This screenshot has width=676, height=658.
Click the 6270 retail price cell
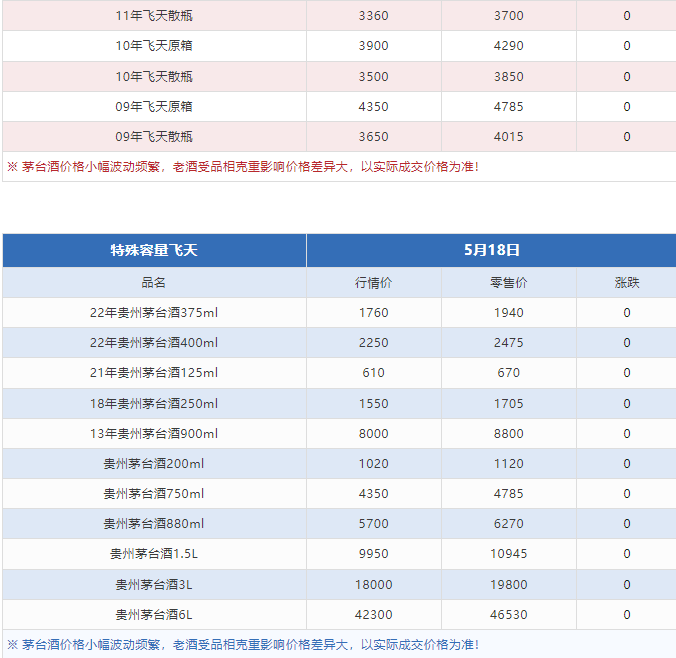[508, 524]
